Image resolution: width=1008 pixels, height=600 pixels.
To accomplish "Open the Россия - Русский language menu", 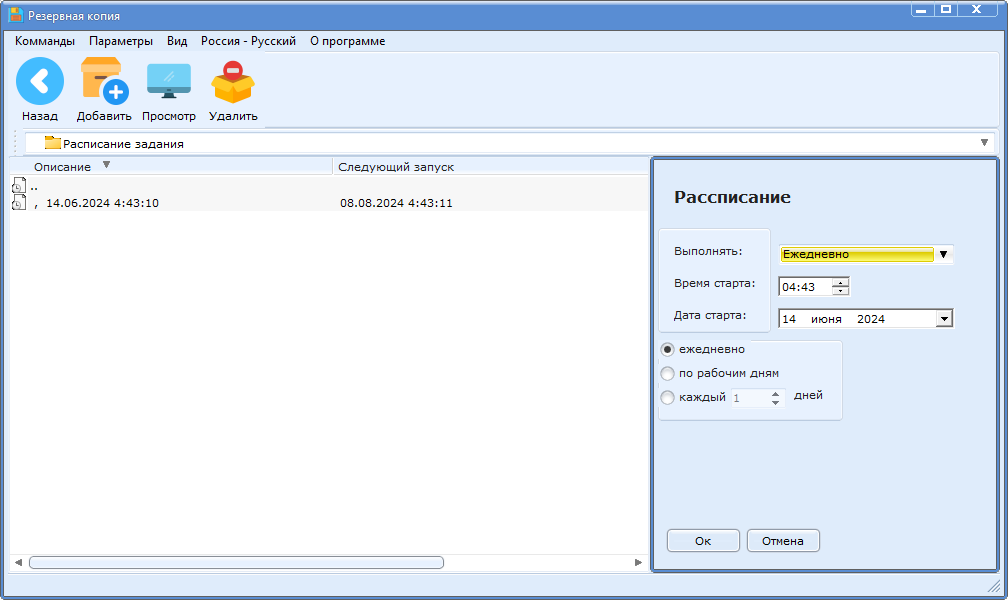I will pos(248,41).
